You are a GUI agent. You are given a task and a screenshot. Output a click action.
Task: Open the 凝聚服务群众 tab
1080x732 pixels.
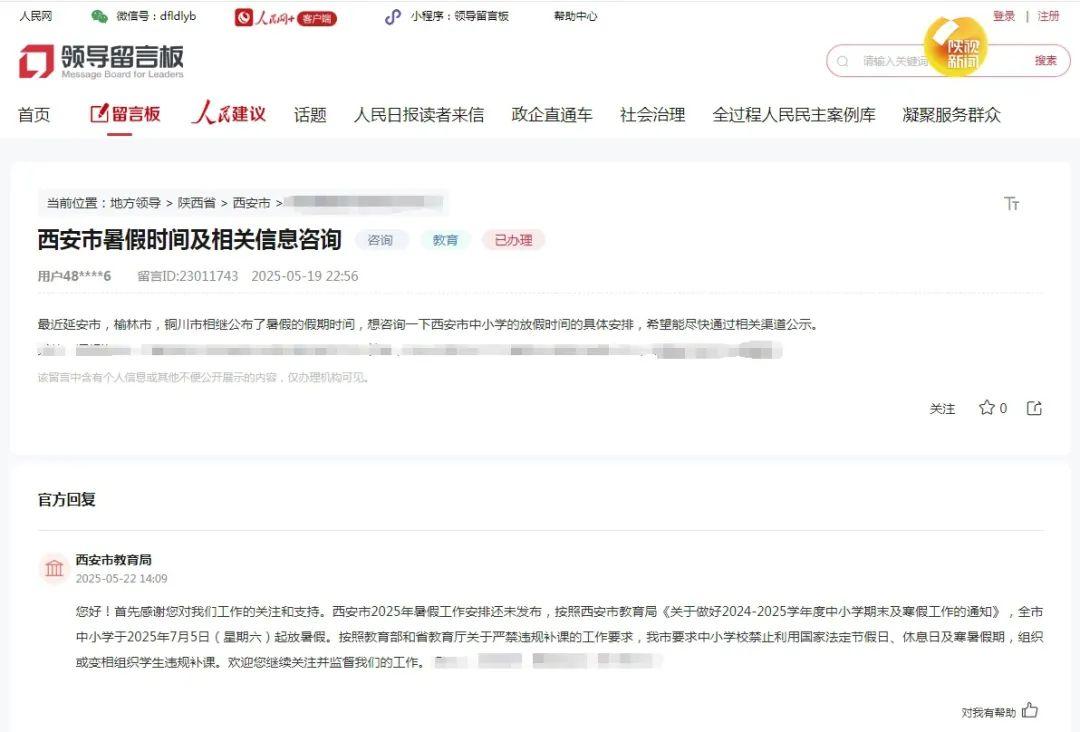coord(951,114)
